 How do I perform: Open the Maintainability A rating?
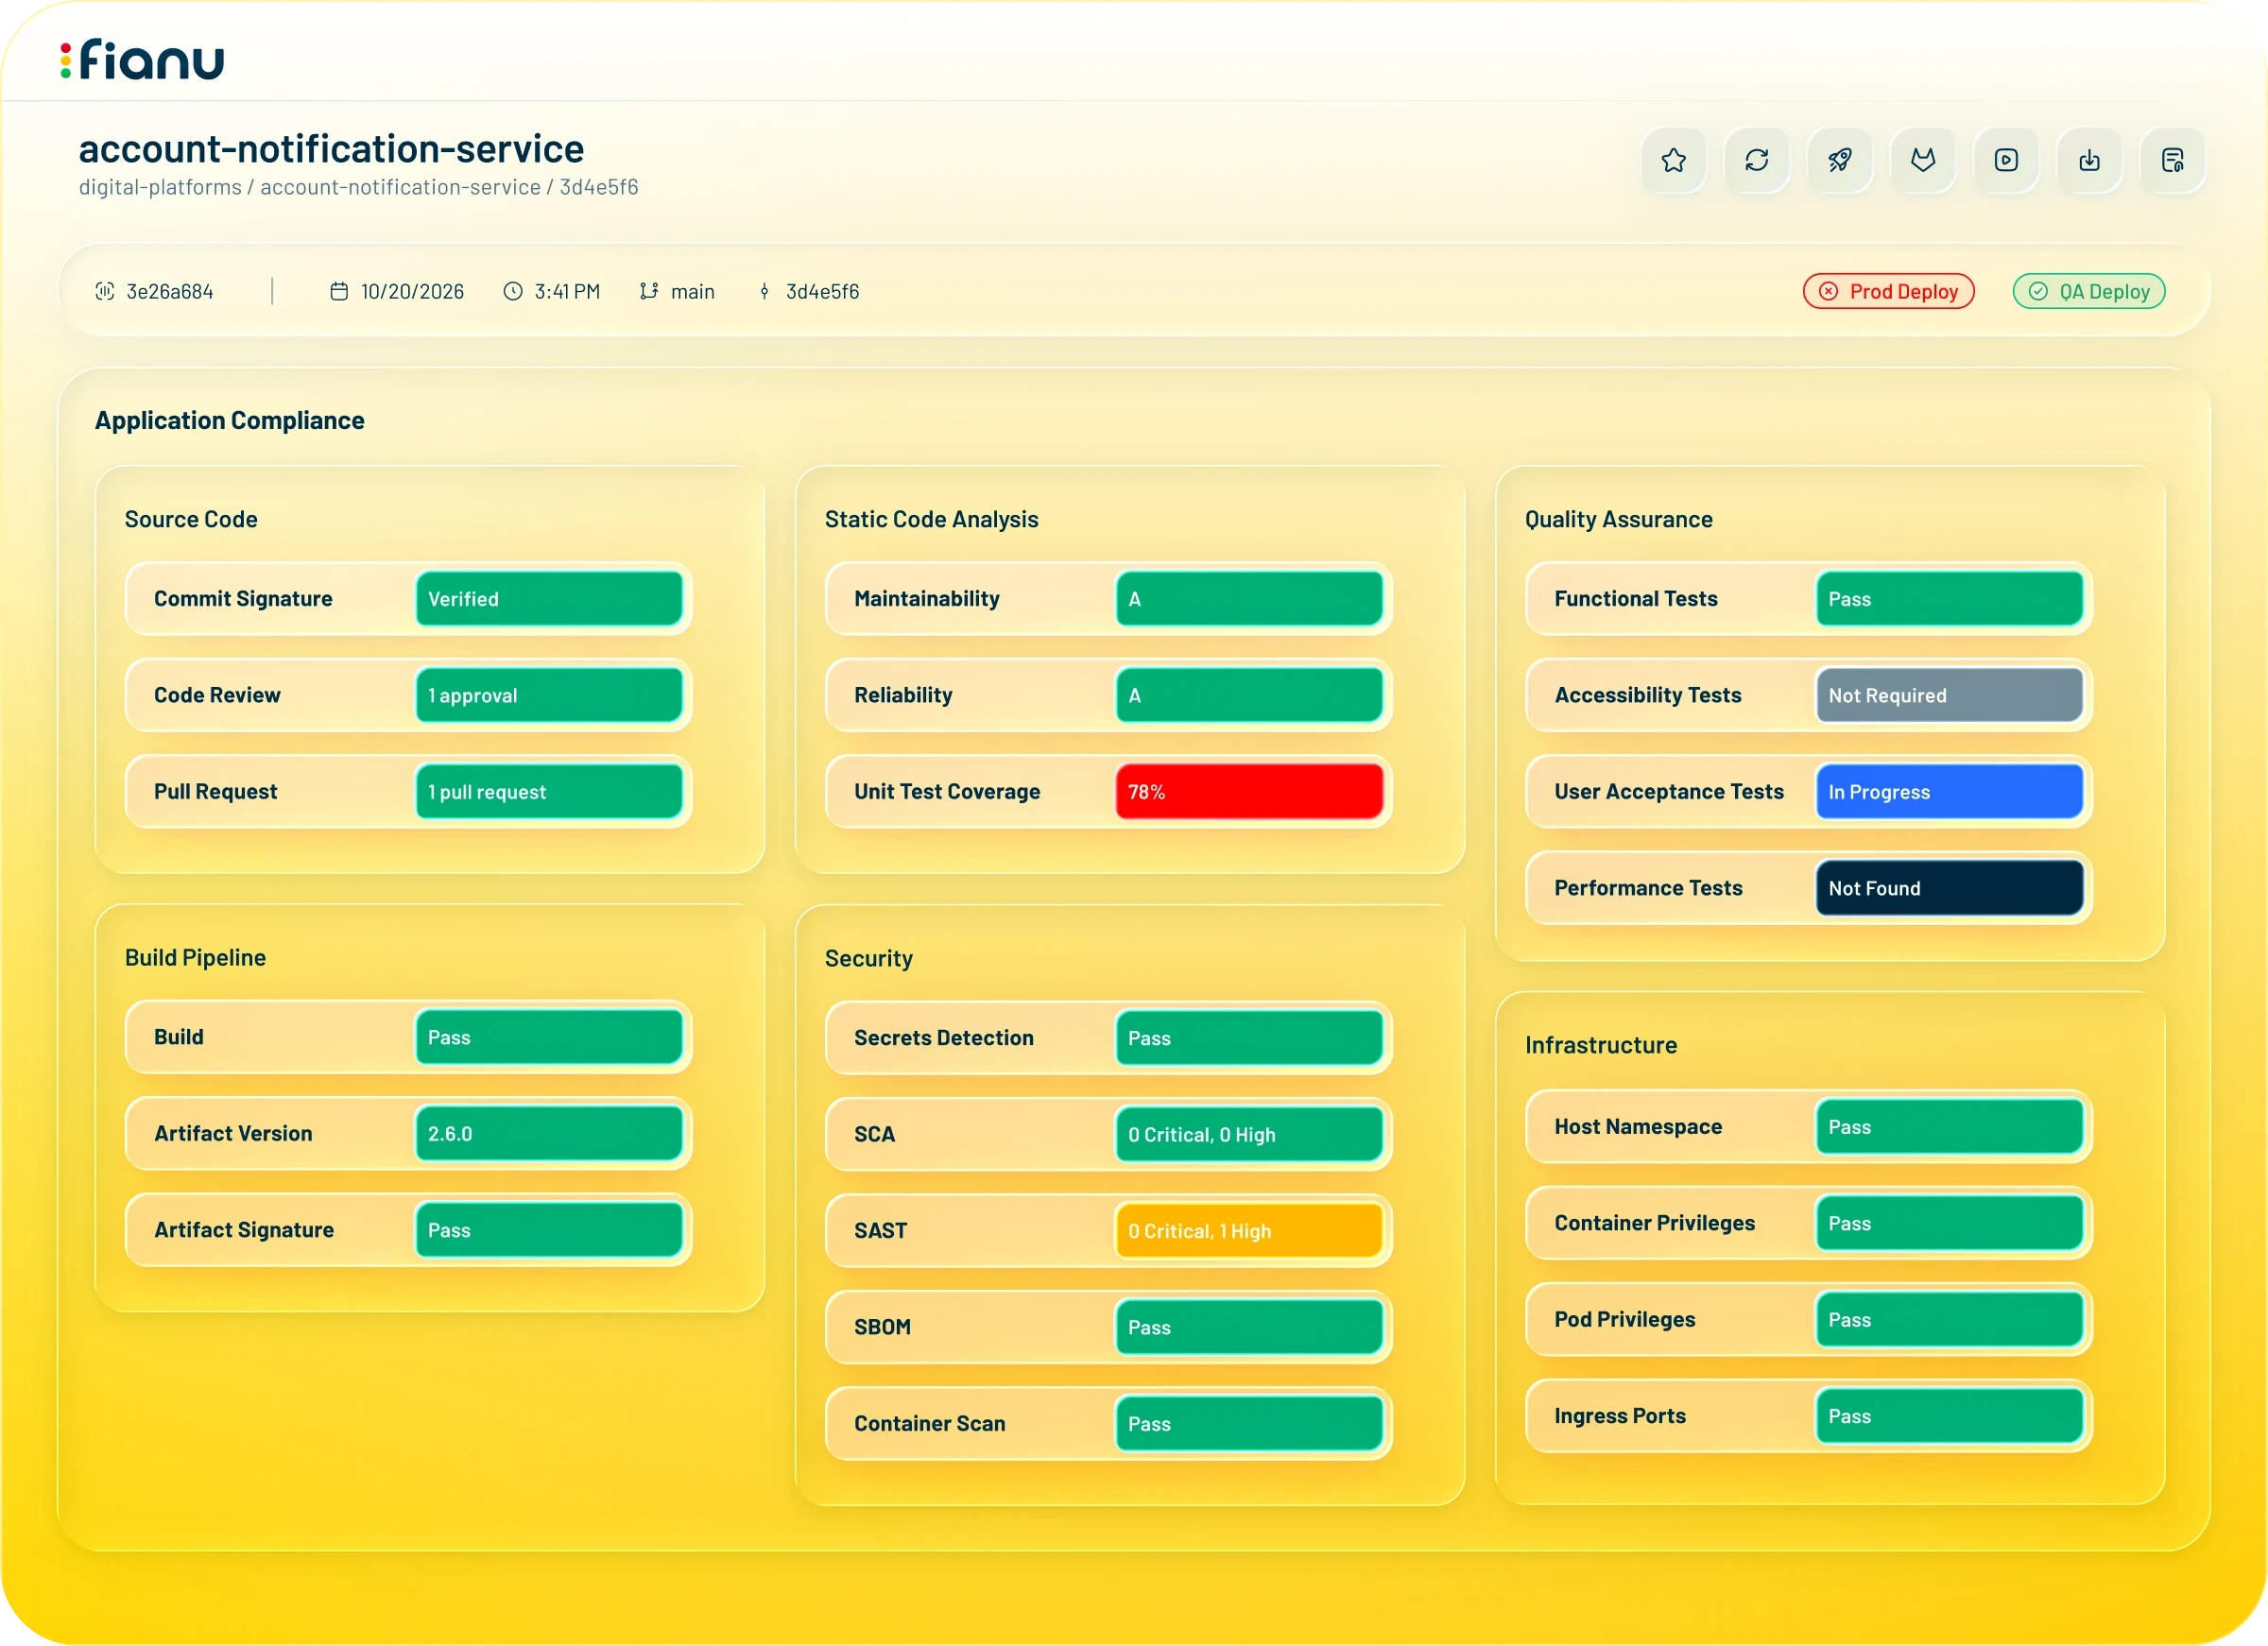click(x=1249, y=598)
